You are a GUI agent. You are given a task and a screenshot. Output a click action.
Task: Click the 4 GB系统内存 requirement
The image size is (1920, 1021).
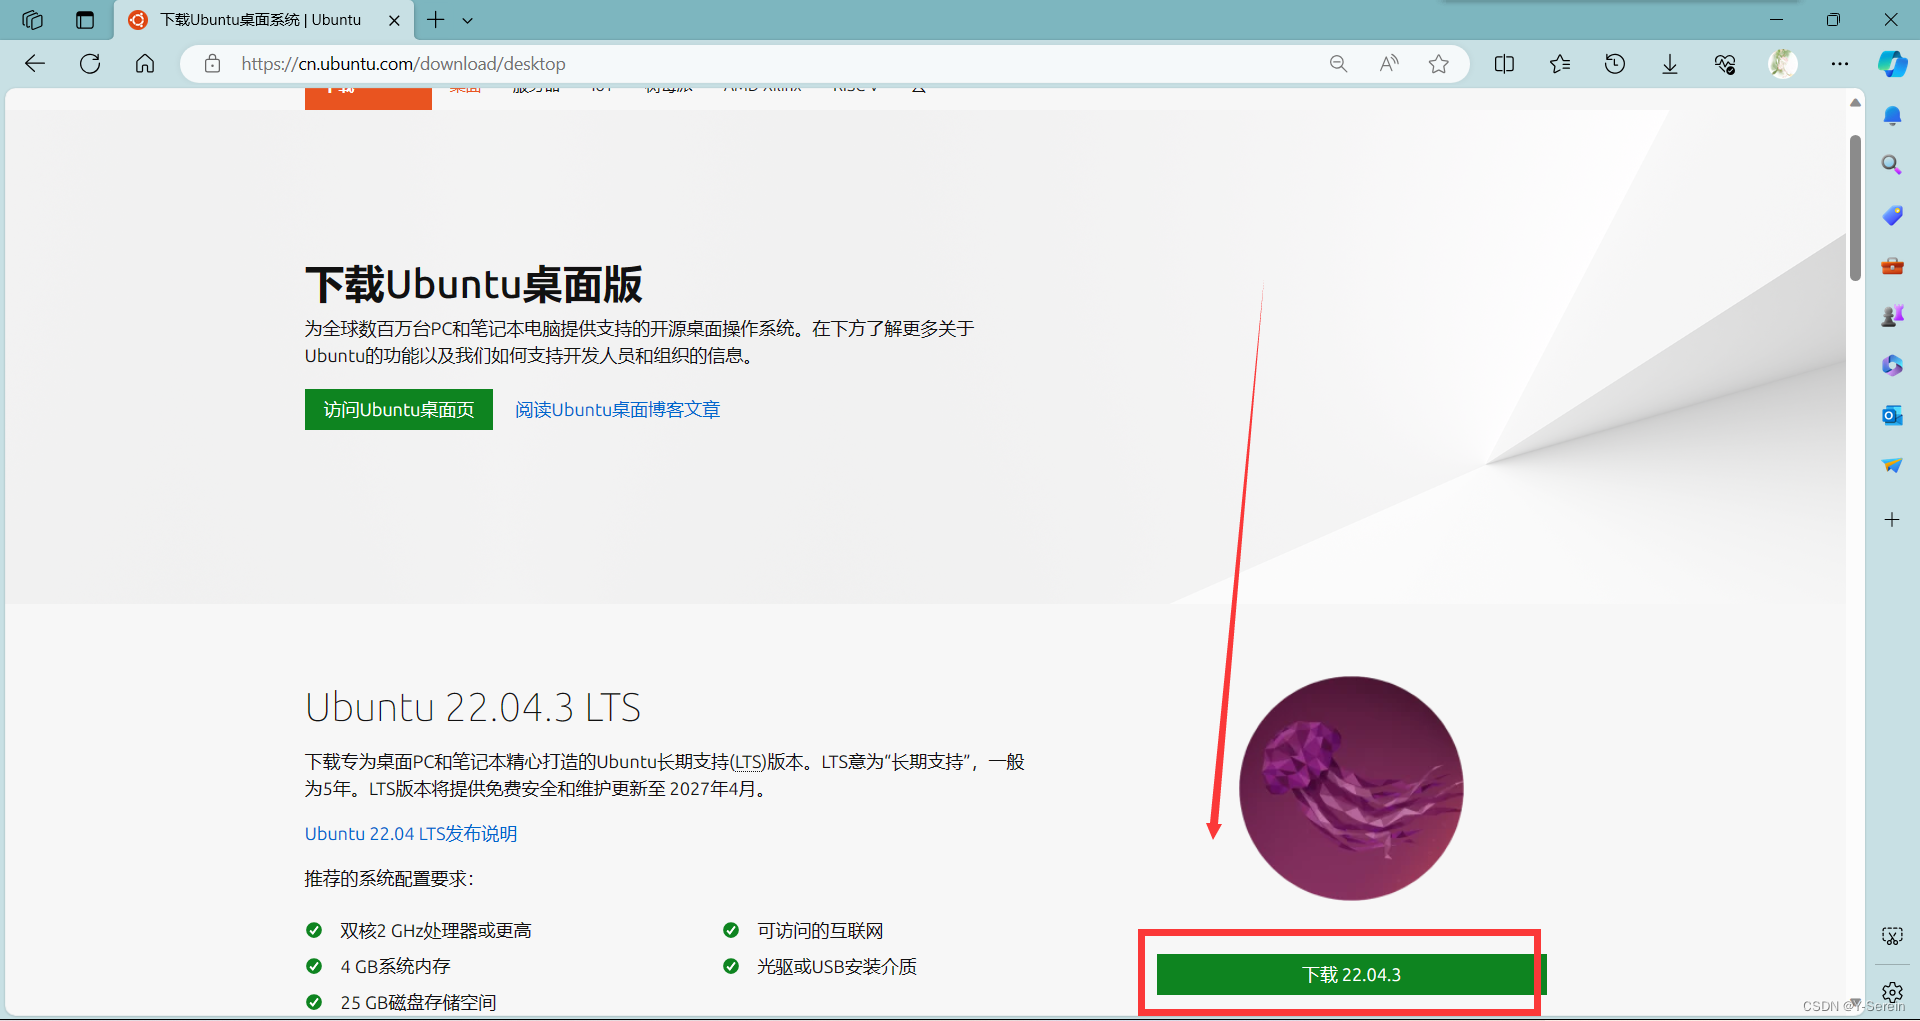396,967
